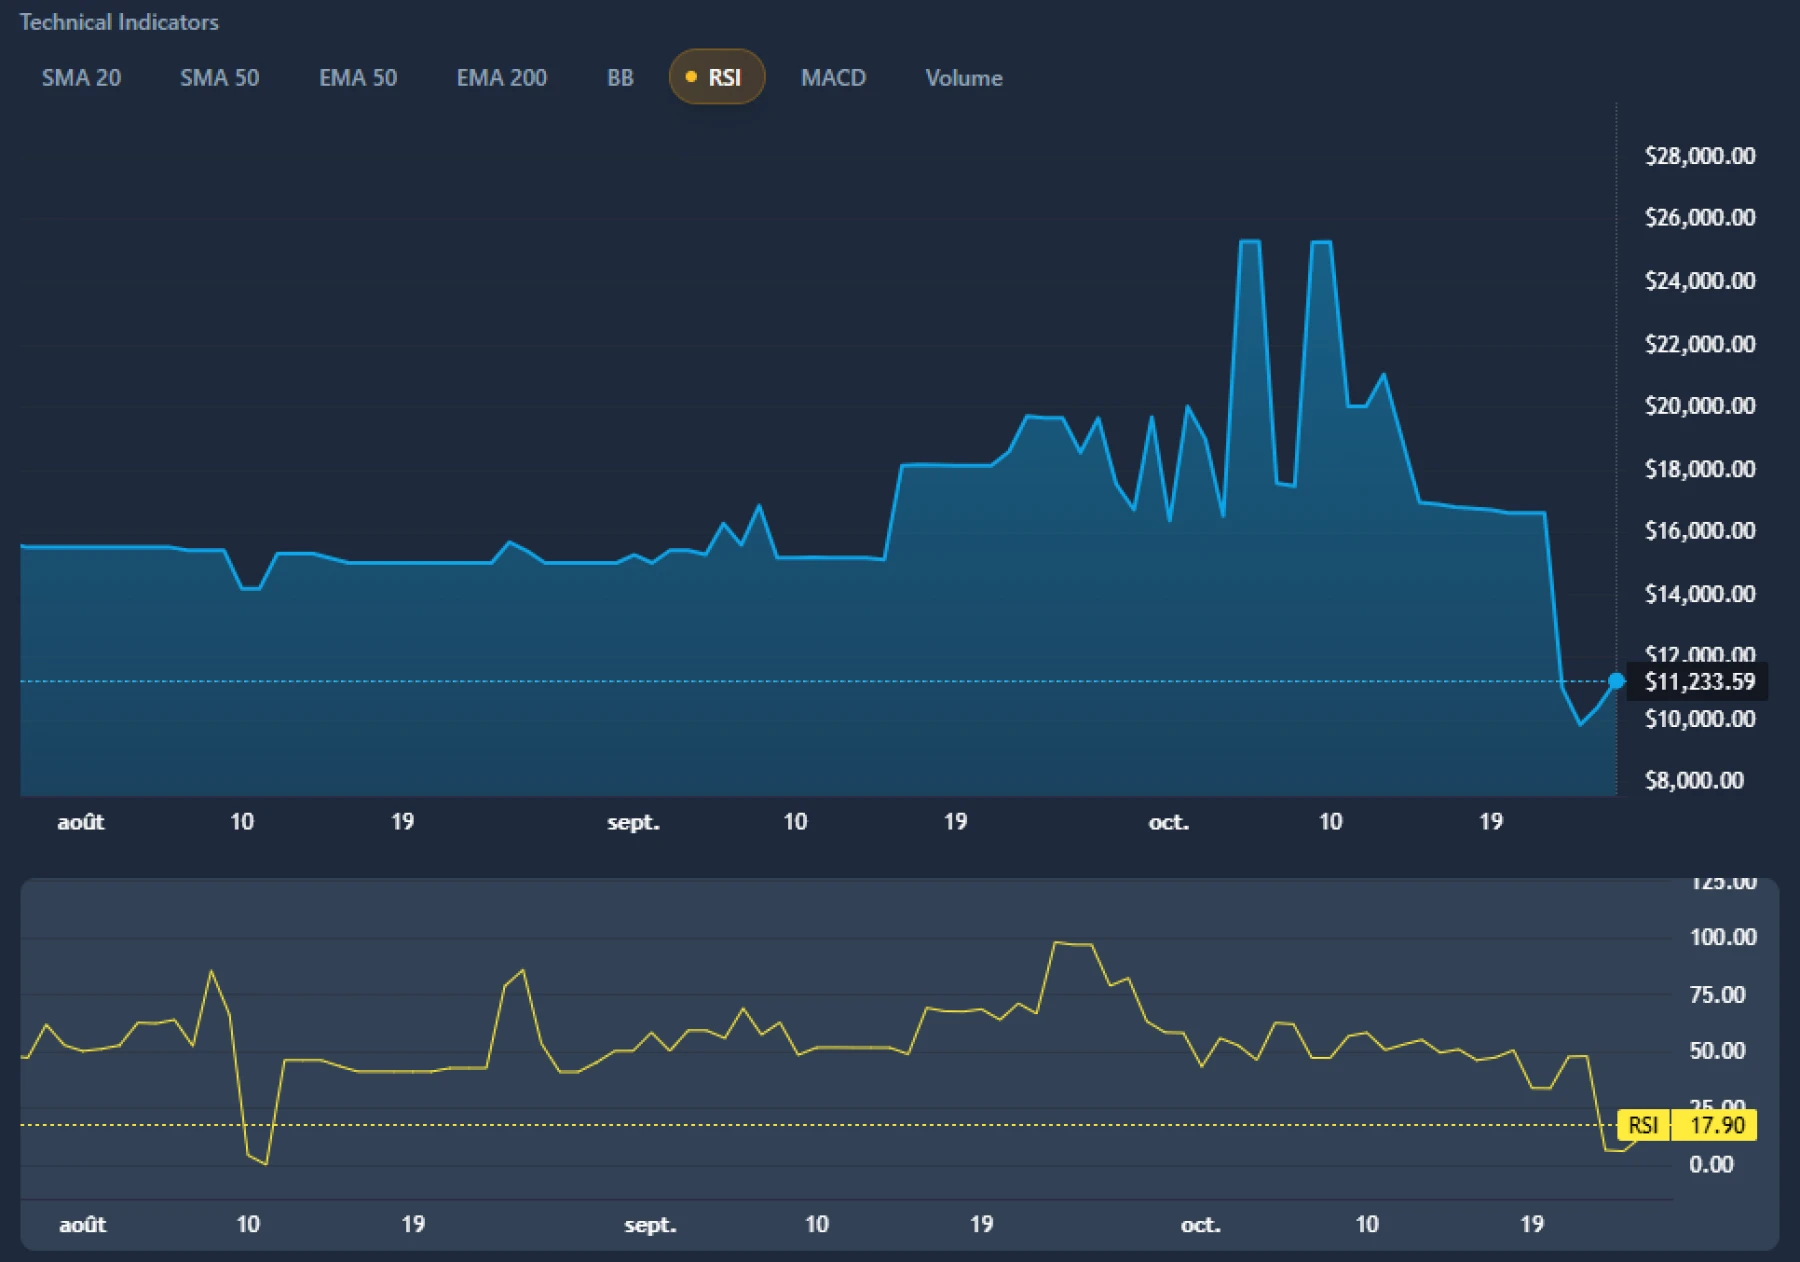
Task: Click the $28,000.00 price axis label
Action: tap(1699, 156)
